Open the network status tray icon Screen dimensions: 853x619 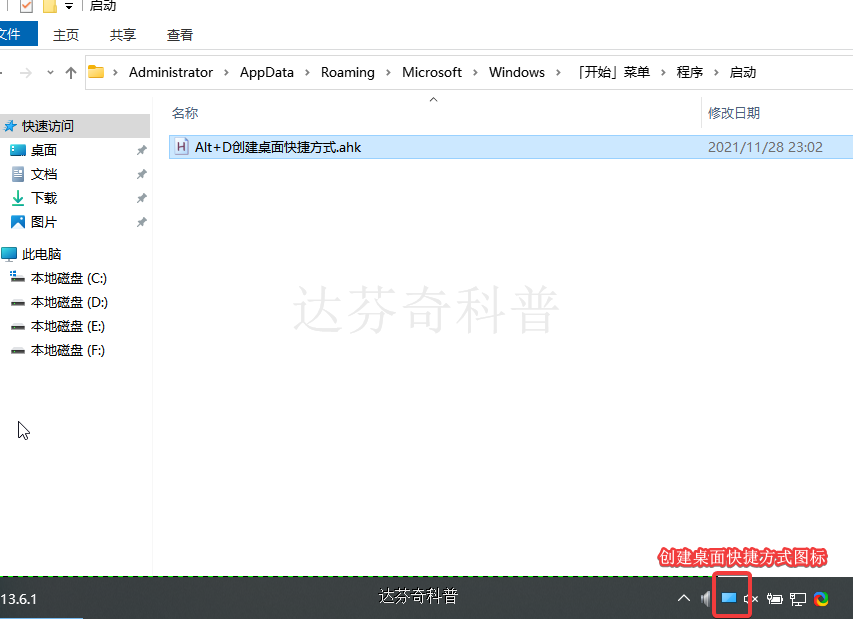[797, 597]
